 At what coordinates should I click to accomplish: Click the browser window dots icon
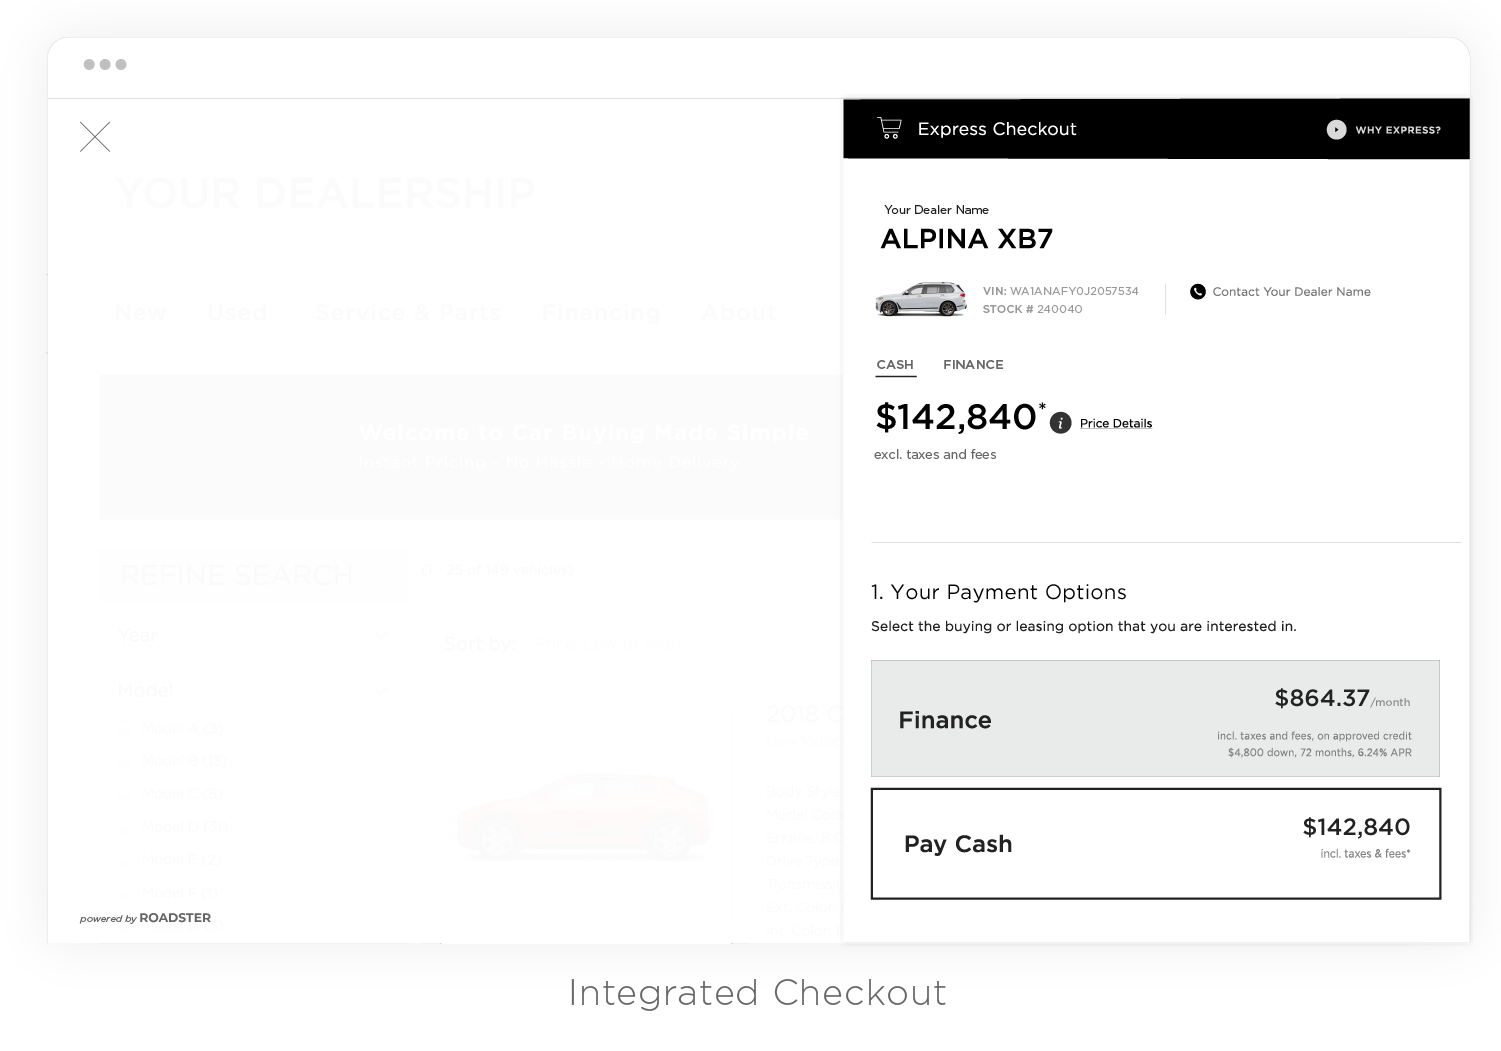coord(105,64)
